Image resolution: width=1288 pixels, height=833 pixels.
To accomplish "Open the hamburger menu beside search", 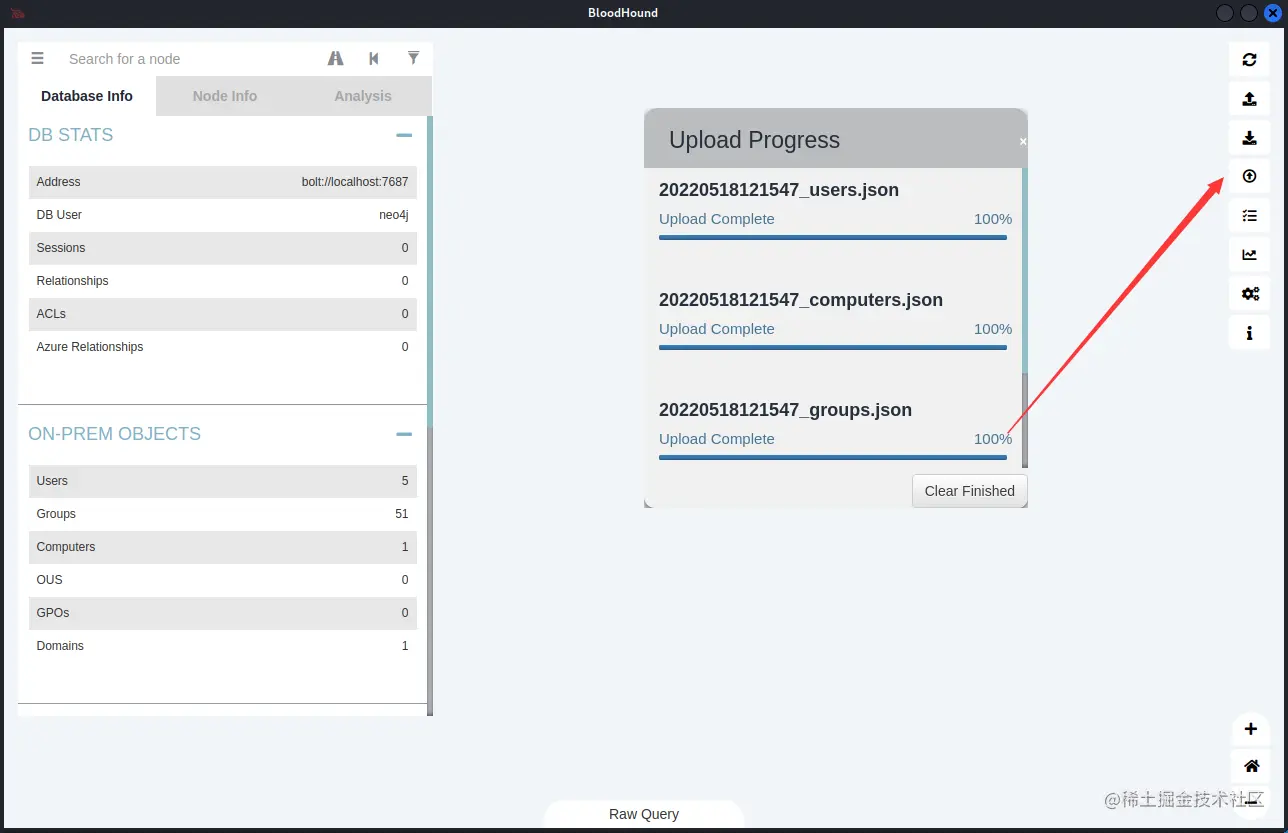I will coord(37,59).
